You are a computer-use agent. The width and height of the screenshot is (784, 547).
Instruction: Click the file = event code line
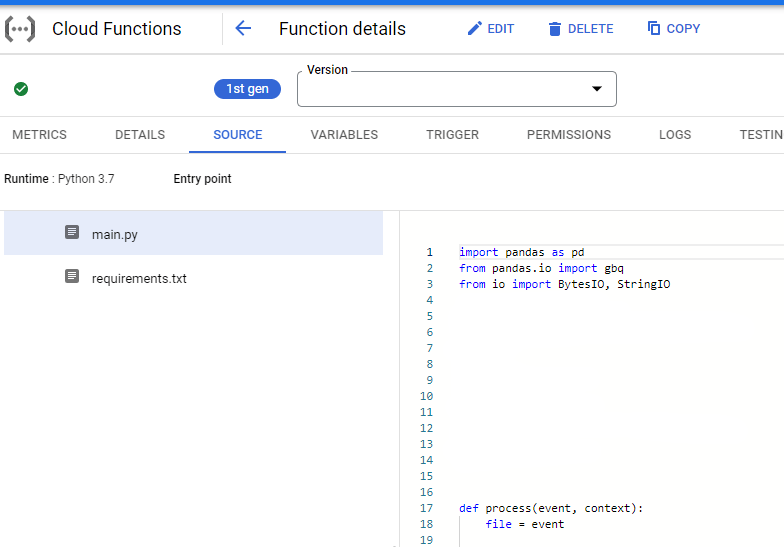(524, 524)
